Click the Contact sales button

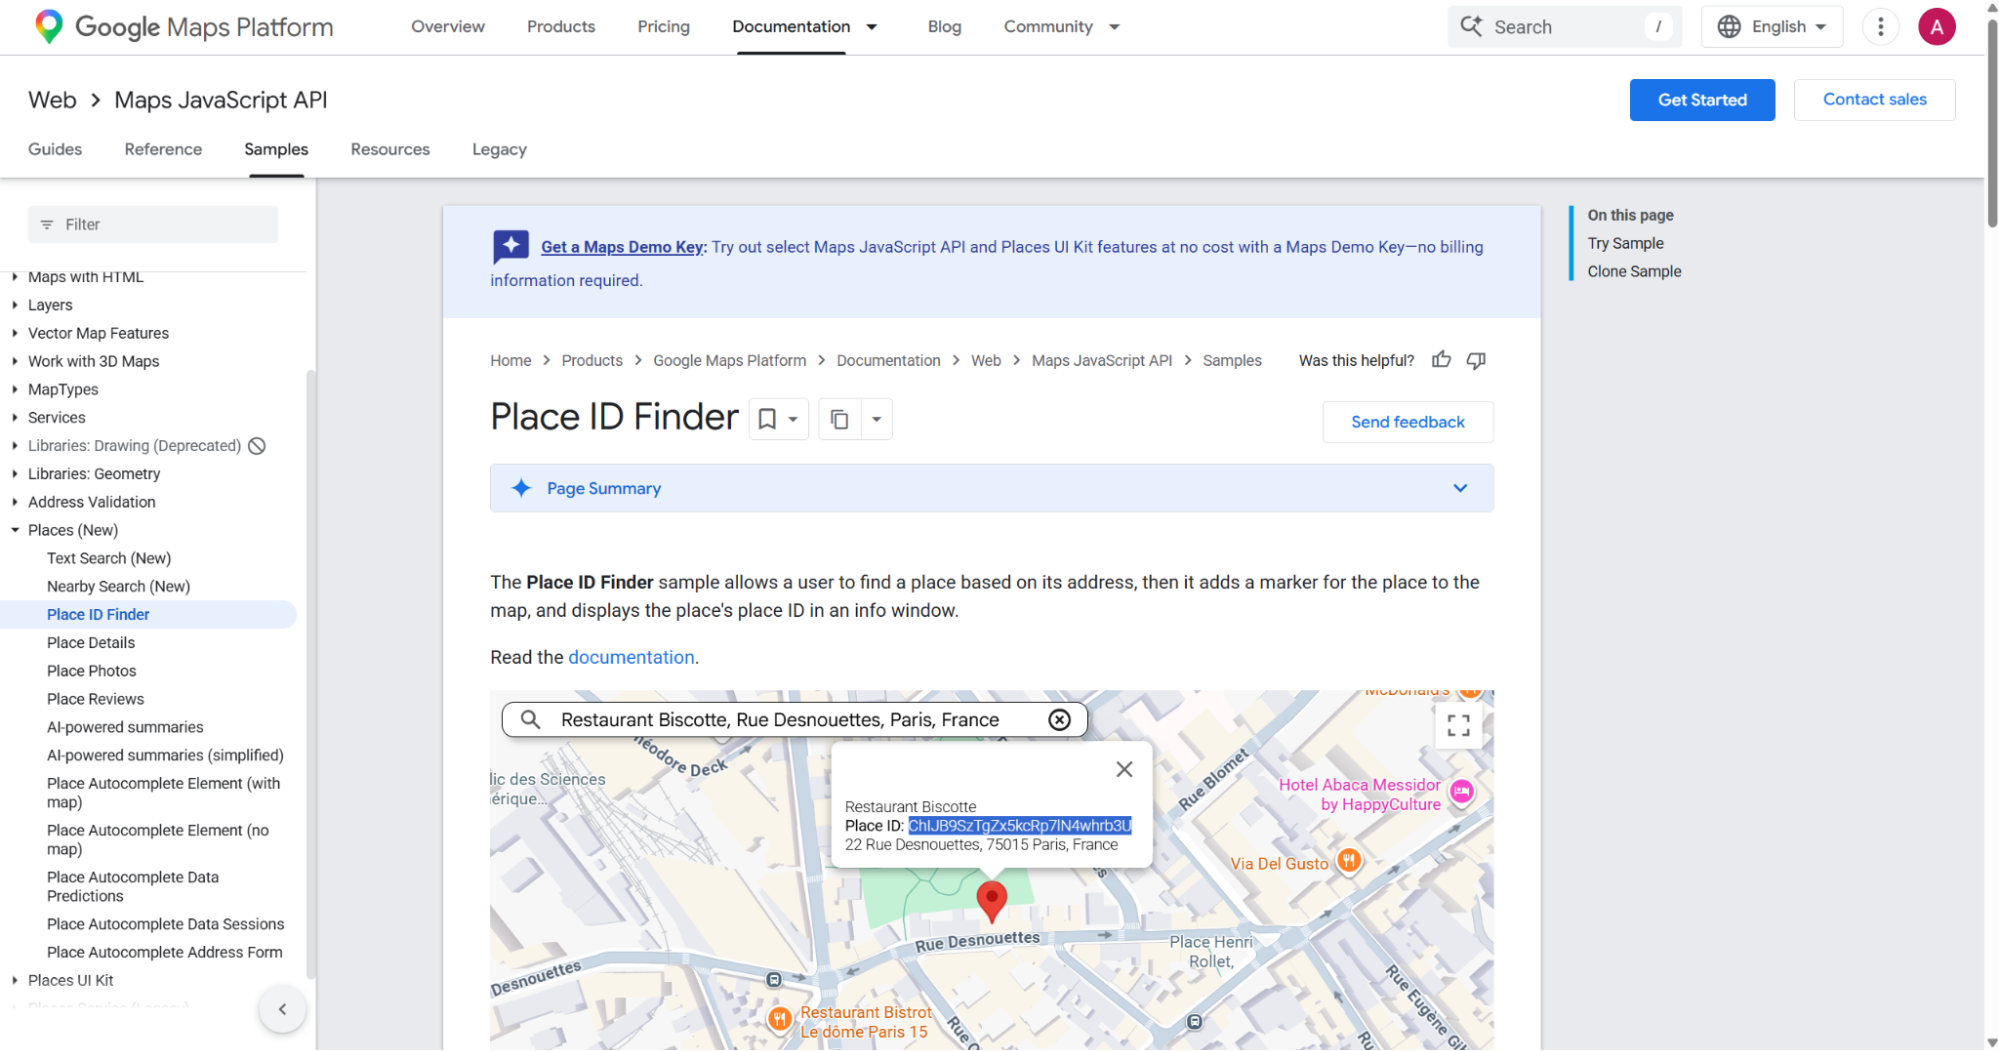pyautogui.click(x=1874, y=100)
